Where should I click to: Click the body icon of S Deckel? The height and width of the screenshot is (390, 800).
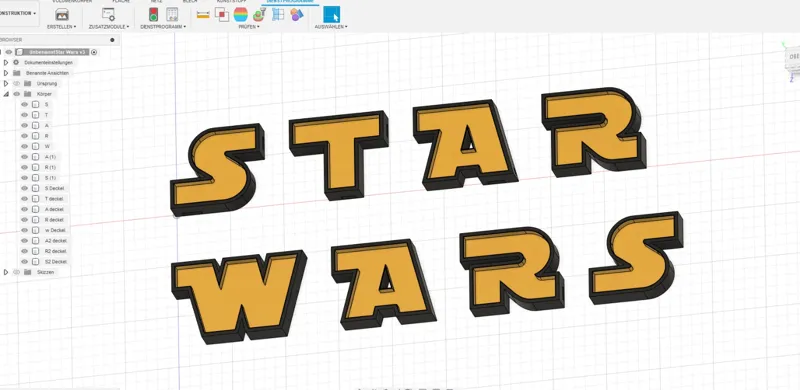[x=35, y=188]
